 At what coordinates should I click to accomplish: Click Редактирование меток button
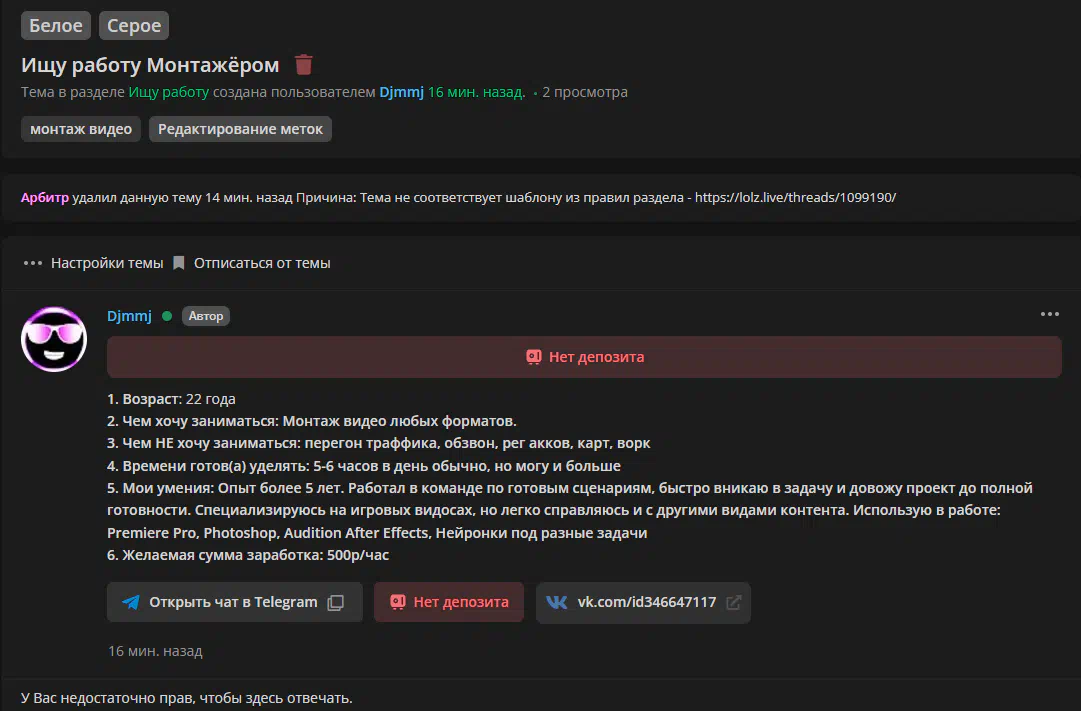pyautogui.click(x=240, y=129)
